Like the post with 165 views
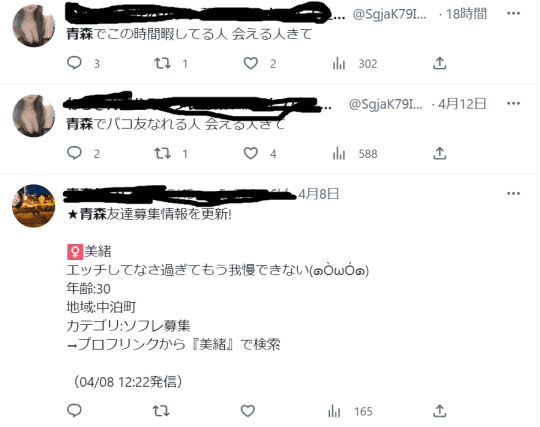 (x=248, y=411)
